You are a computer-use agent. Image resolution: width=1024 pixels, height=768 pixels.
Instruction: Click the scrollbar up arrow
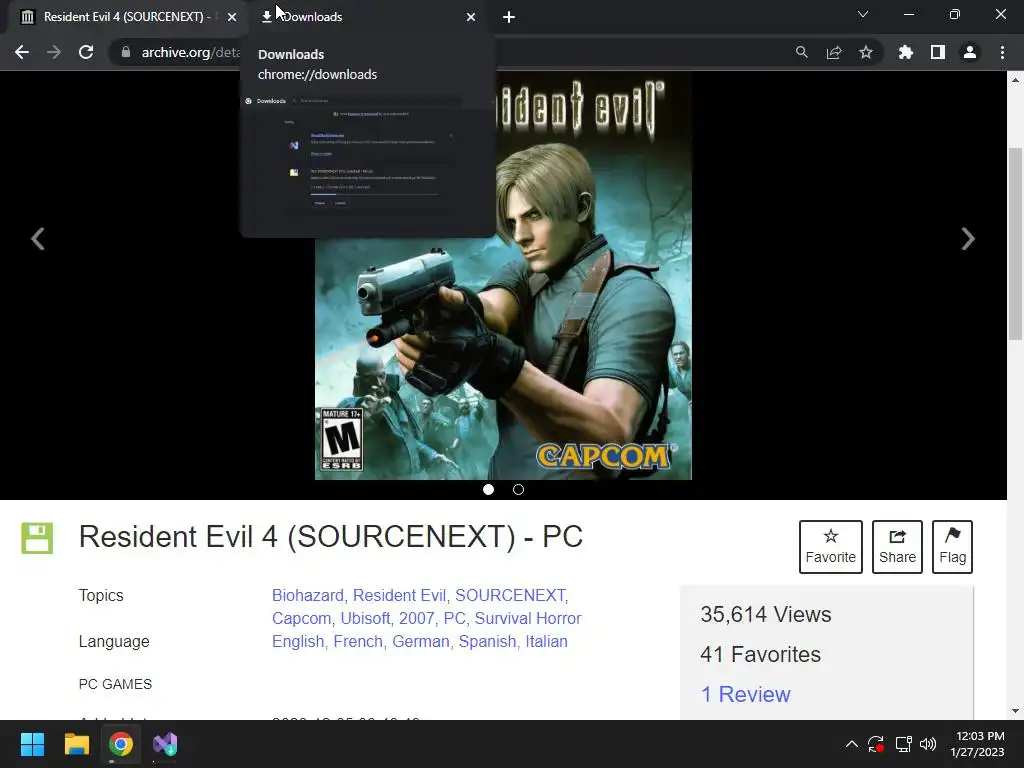tap(1015, 80)
